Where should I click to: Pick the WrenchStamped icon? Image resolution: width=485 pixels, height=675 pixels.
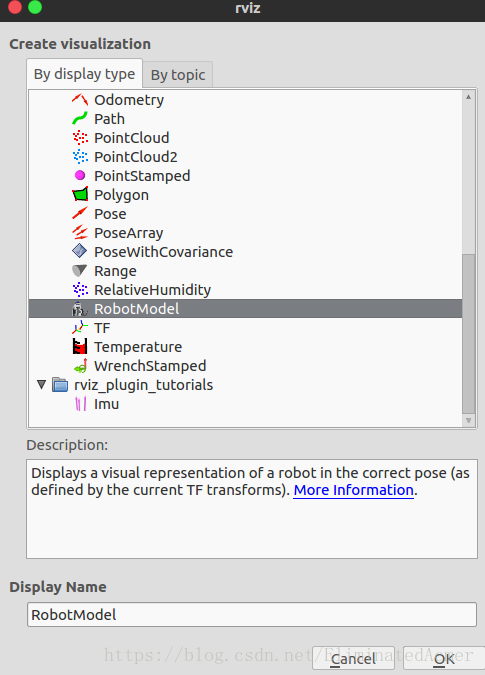[x=80, y=365]
